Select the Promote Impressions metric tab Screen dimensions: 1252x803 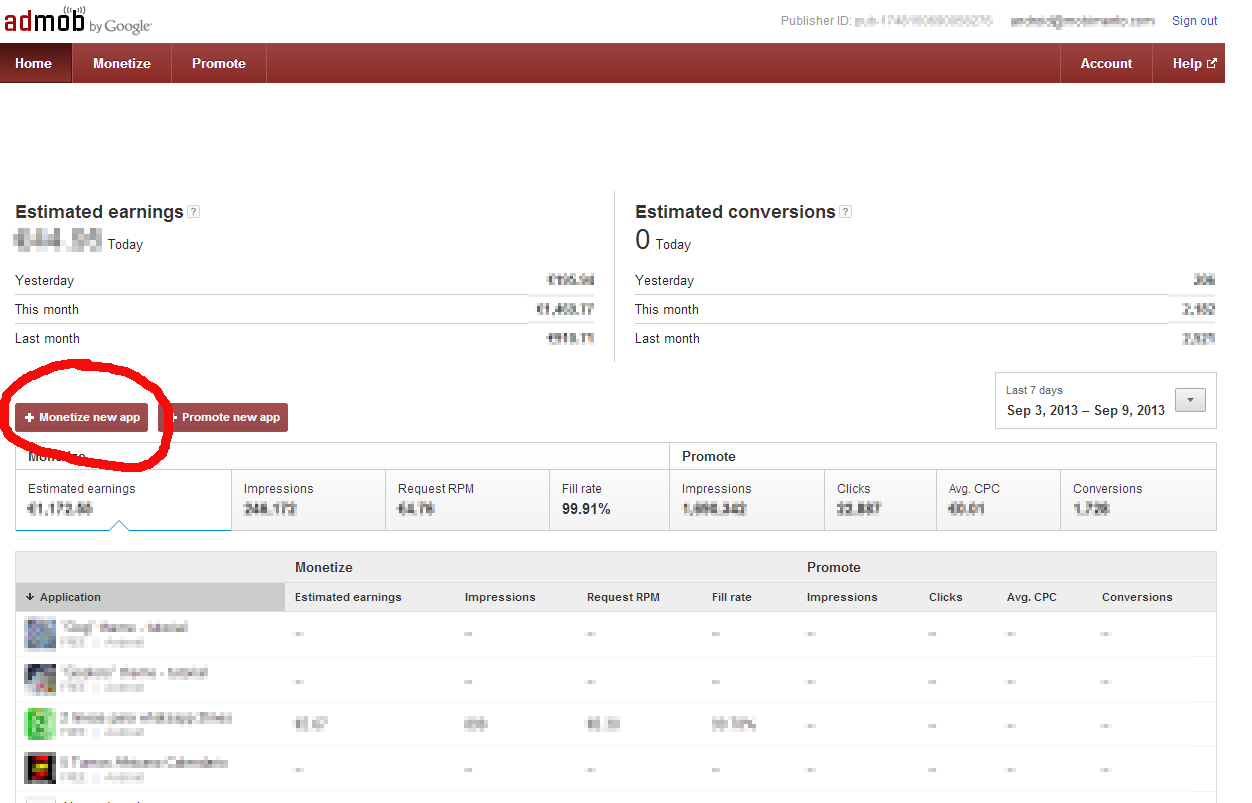[747, 500]
